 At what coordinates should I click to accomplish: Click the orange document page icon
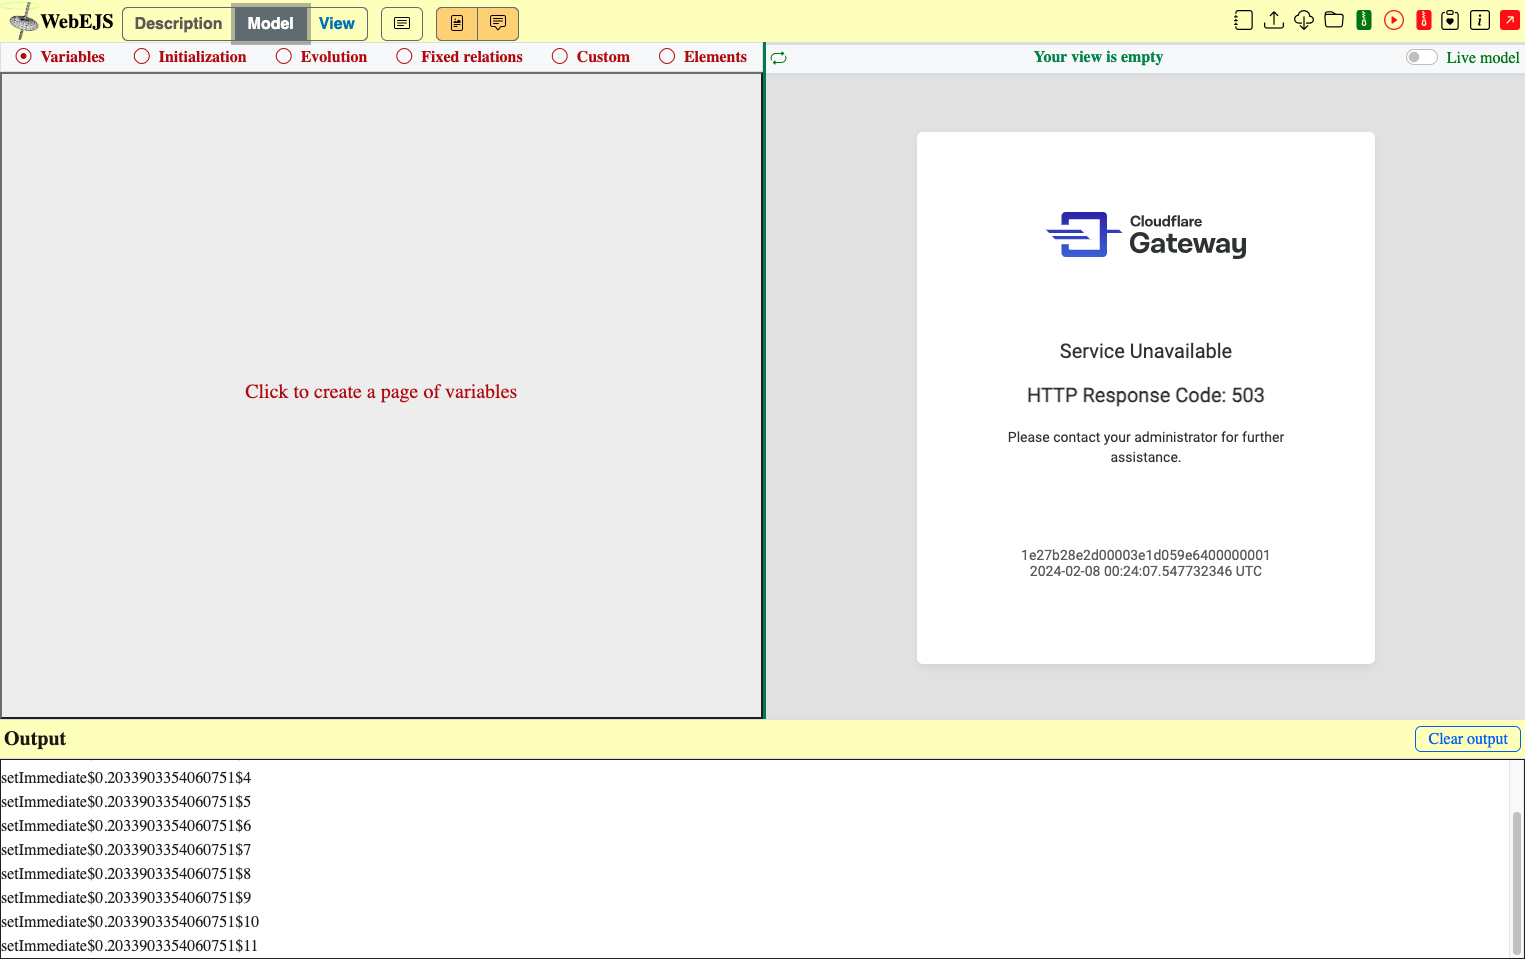point(457,23)
